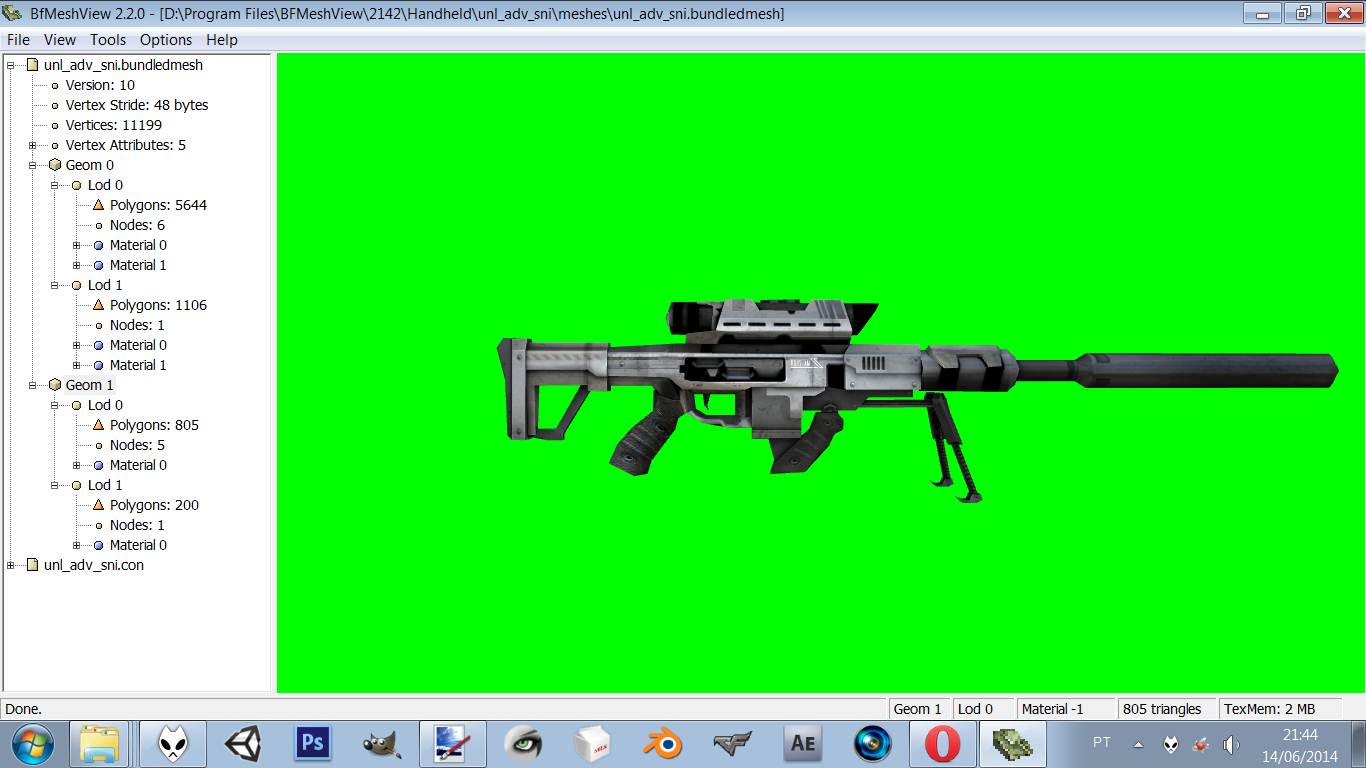Collapse the unl_adv_sni.bundledmesh root node
Viewport: 1366px width, 768px height.
pyautogui.click(x=12, y=65)
